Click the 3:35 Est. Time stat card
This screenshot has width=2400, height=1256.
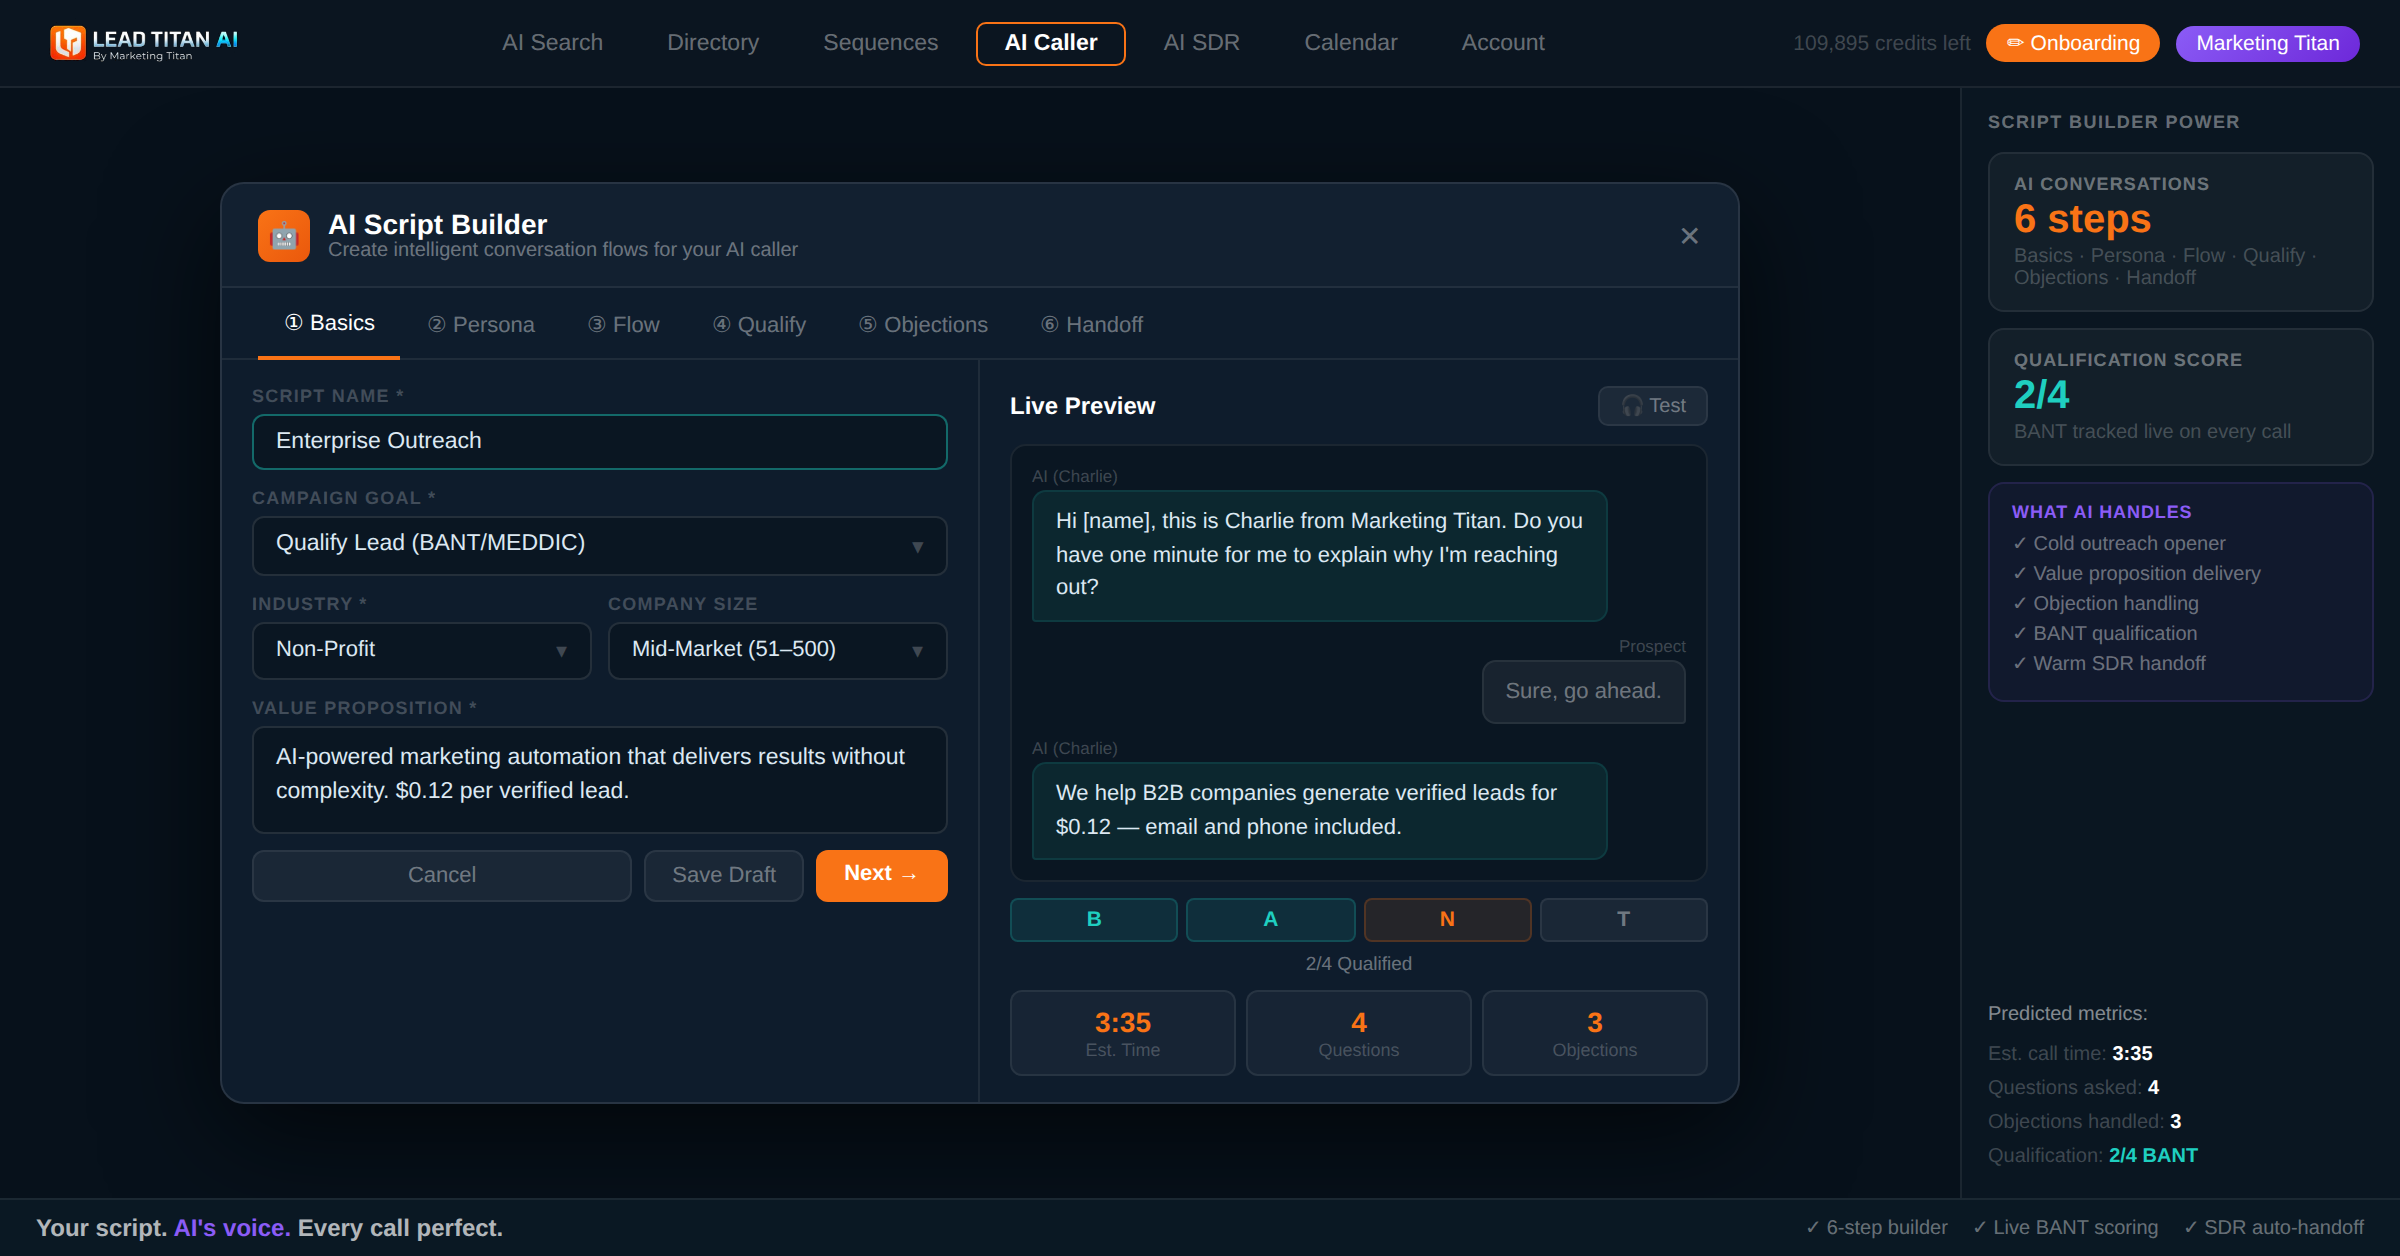[1123, 1033]
